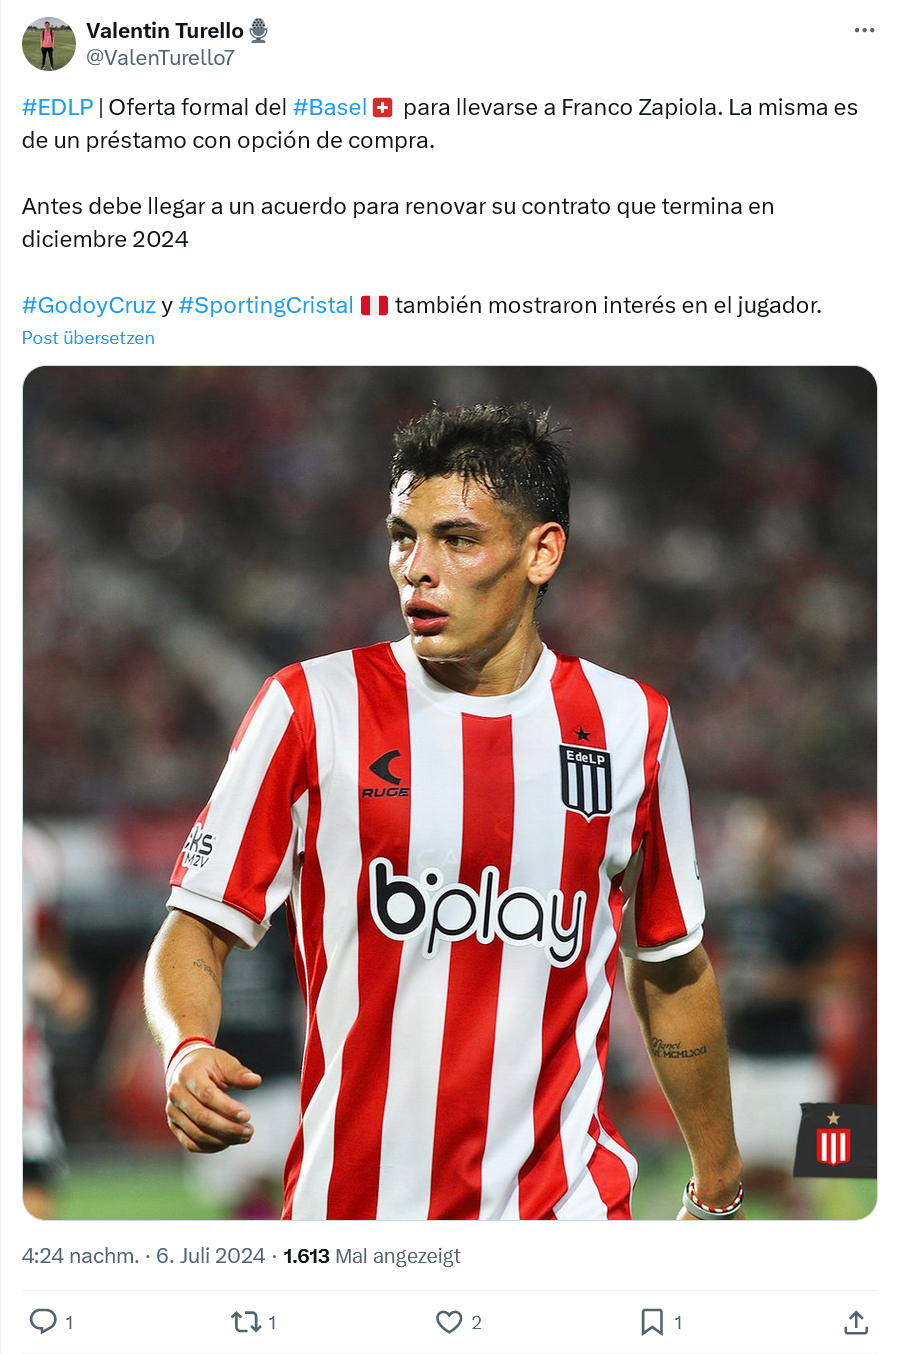This screenshot has height=1354, width=898.
Task: Open the #EDLP hashtag
Action: click(x=58, y=108)
